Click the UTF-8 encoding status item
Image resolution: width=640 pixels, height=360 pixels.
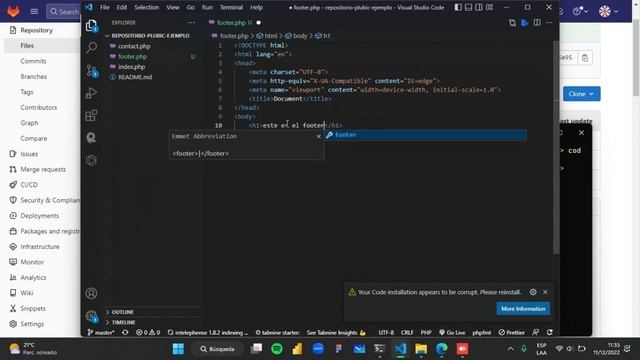click(x=386, y=333)
